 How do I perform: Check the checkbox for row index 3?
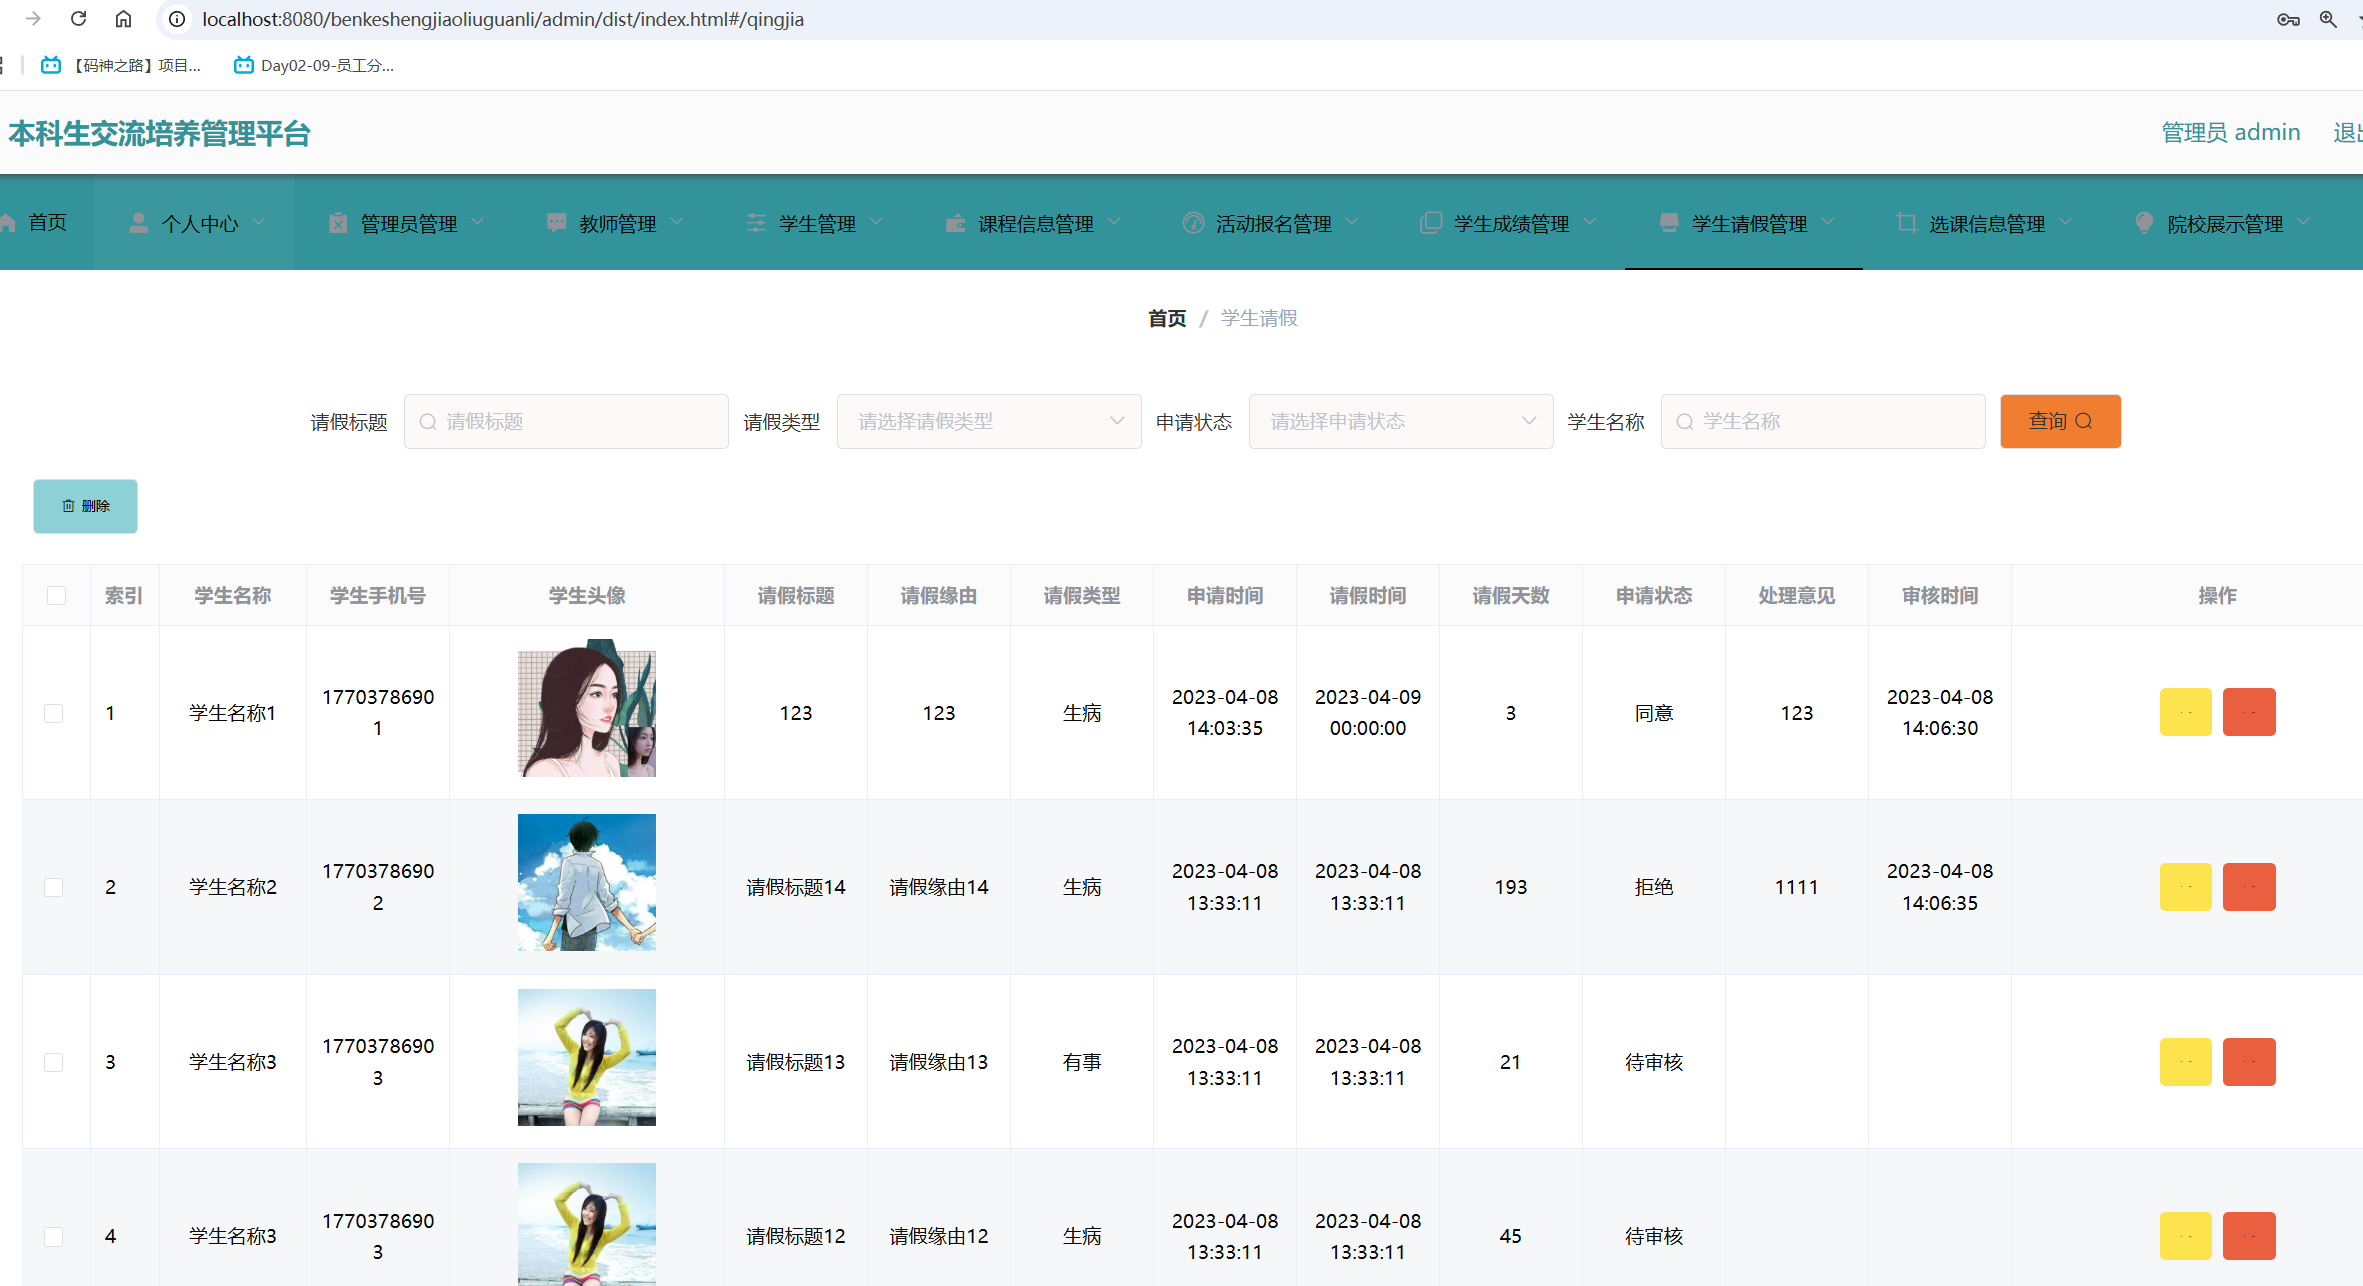point(54,1062)
